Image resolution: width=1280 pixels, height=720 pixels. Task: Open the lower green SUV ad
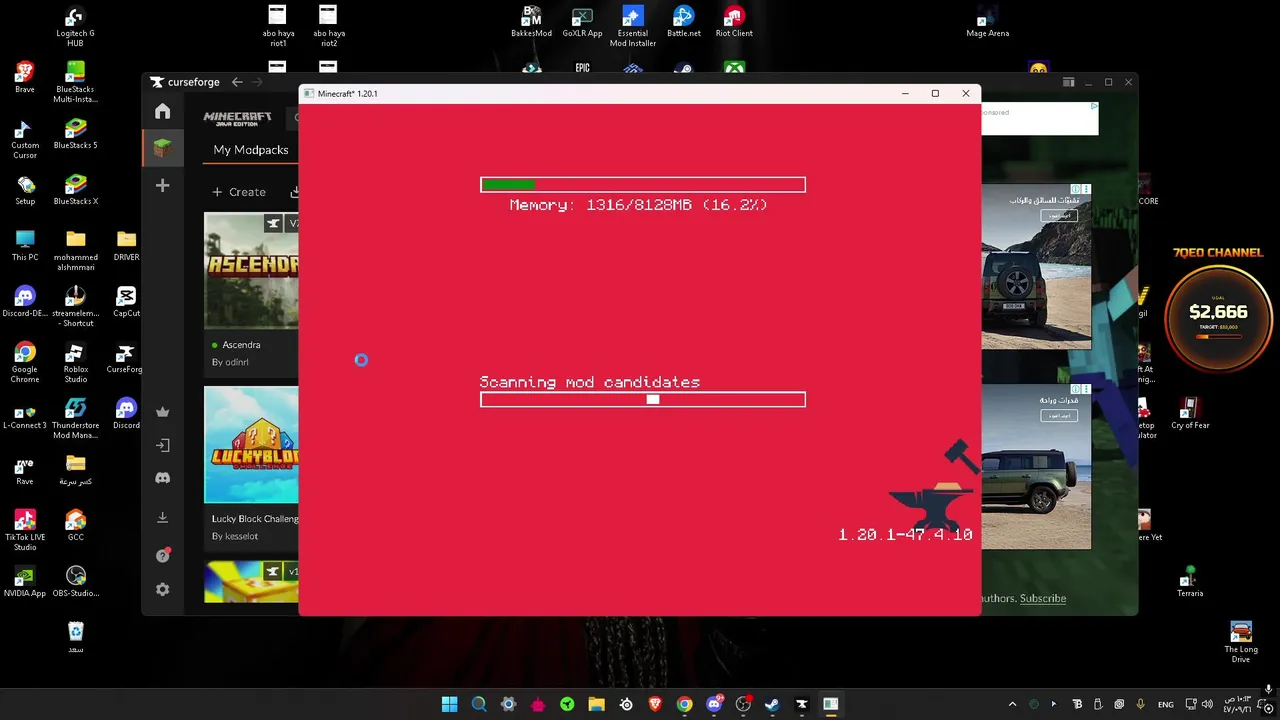coord(1036,466)
